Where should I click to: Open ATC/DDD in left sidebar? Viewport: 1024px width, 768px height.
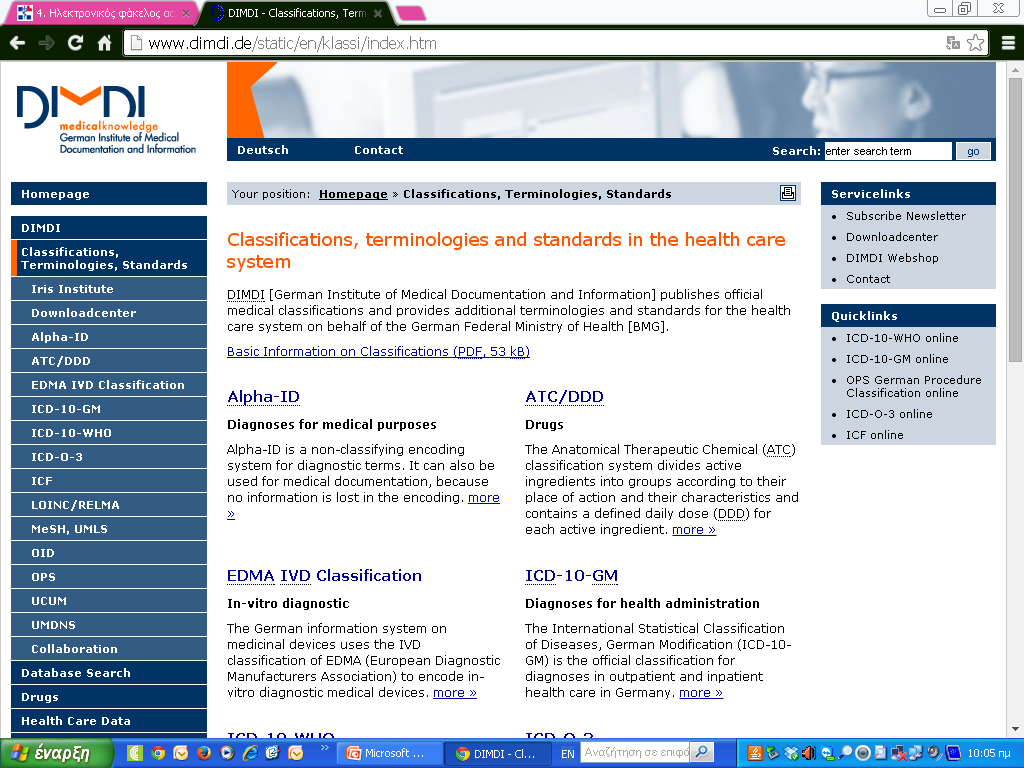(x=109, y=361)
